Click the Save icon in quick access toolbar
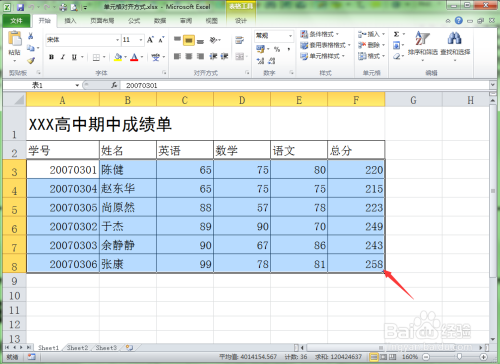Image resolution: width=500 pixels, height=364 pixels. click(x=20, y=7)
